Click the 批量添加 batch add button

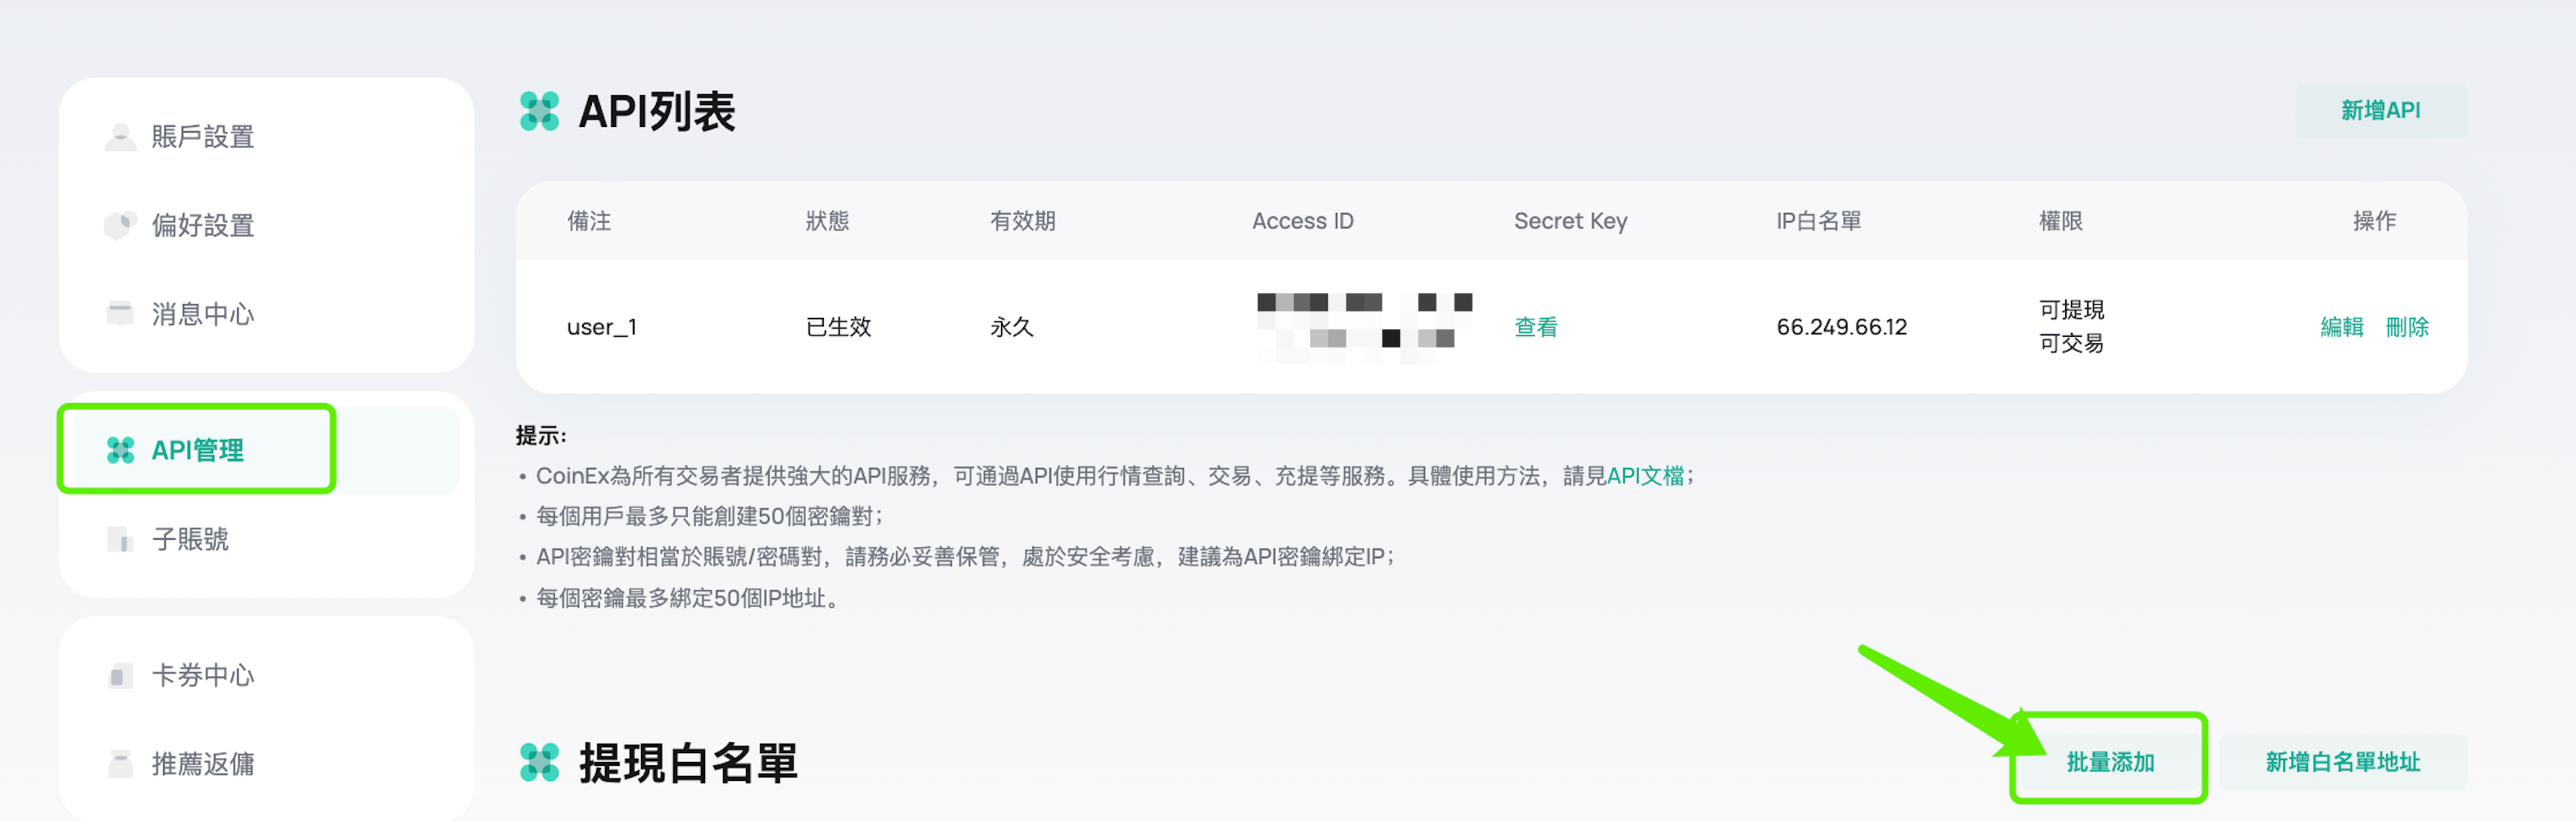2110,762
